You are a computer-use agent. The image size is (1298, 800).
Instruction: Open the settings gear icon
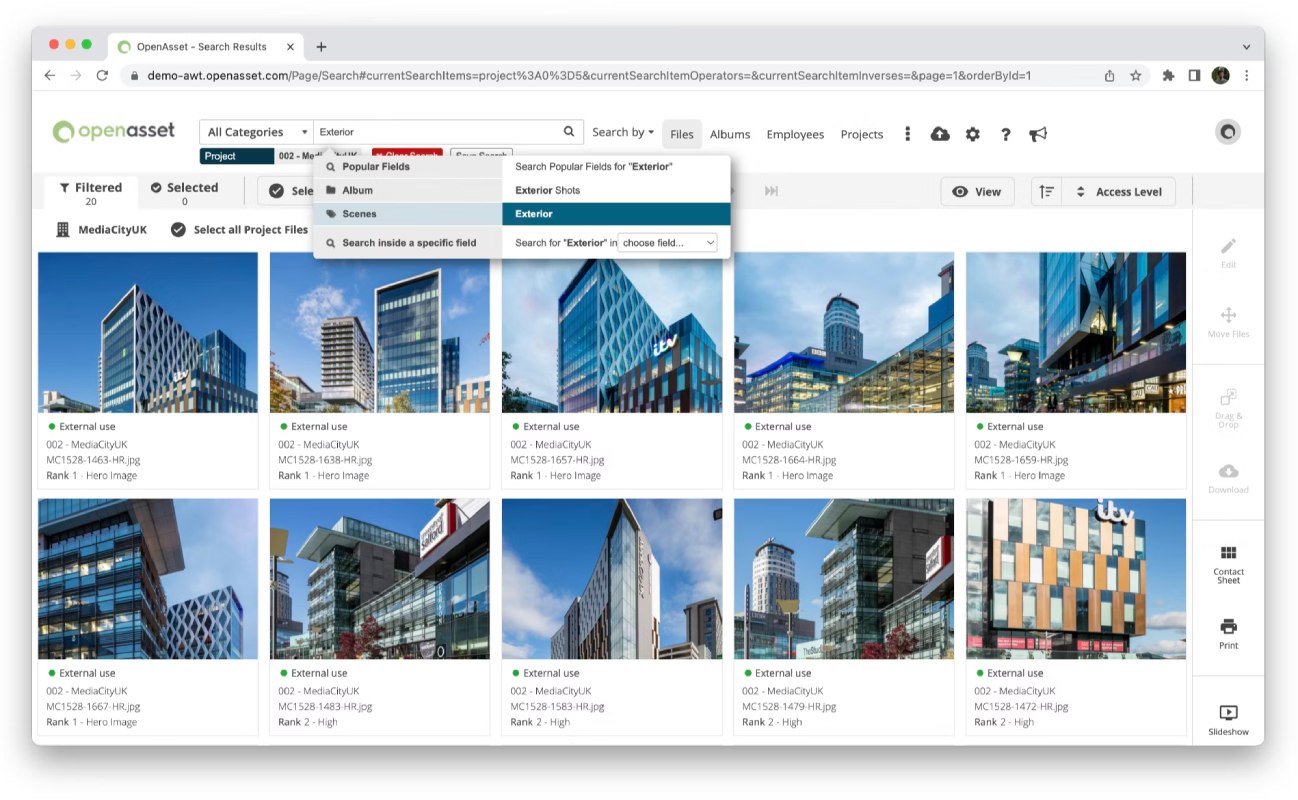click(972, 134)
